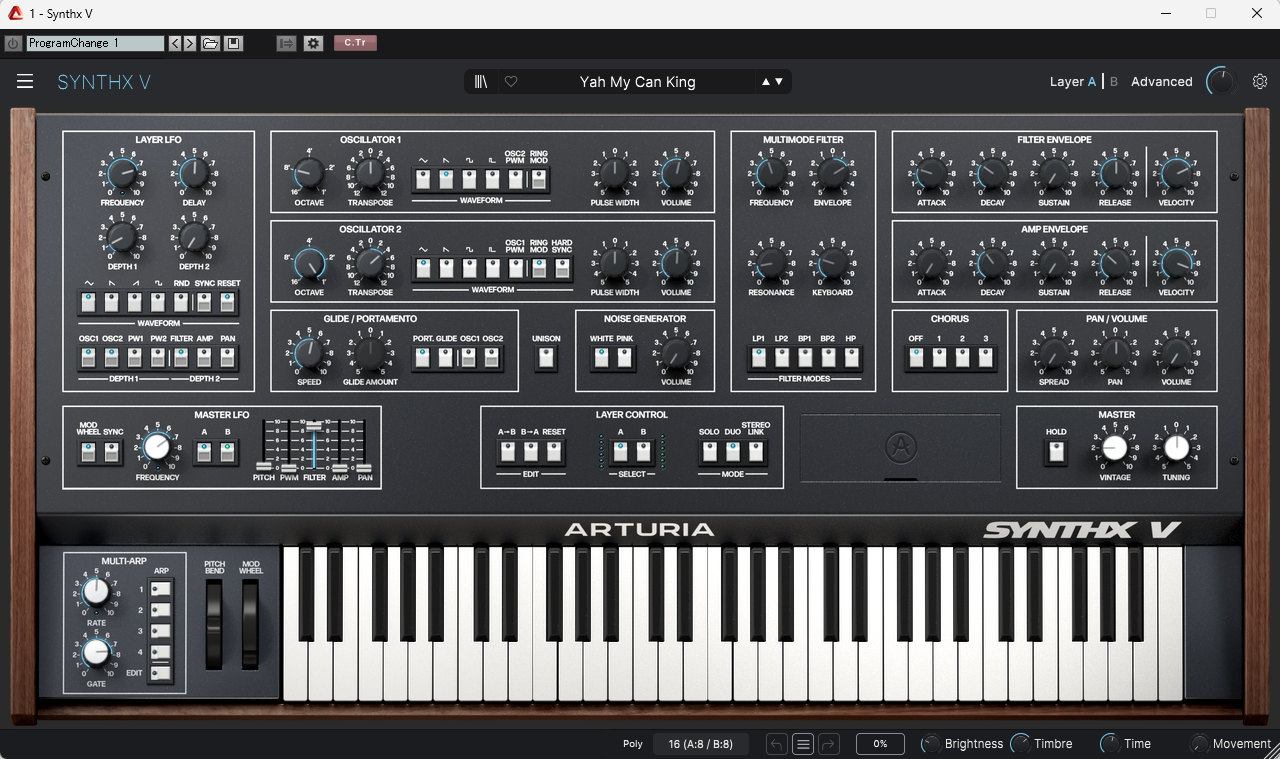The width and height of the screenshot is (1280, 759).
Task: Toggle Master LFO Mod Wheel switch
Action: pyautogui.click(x=88, y=453)
